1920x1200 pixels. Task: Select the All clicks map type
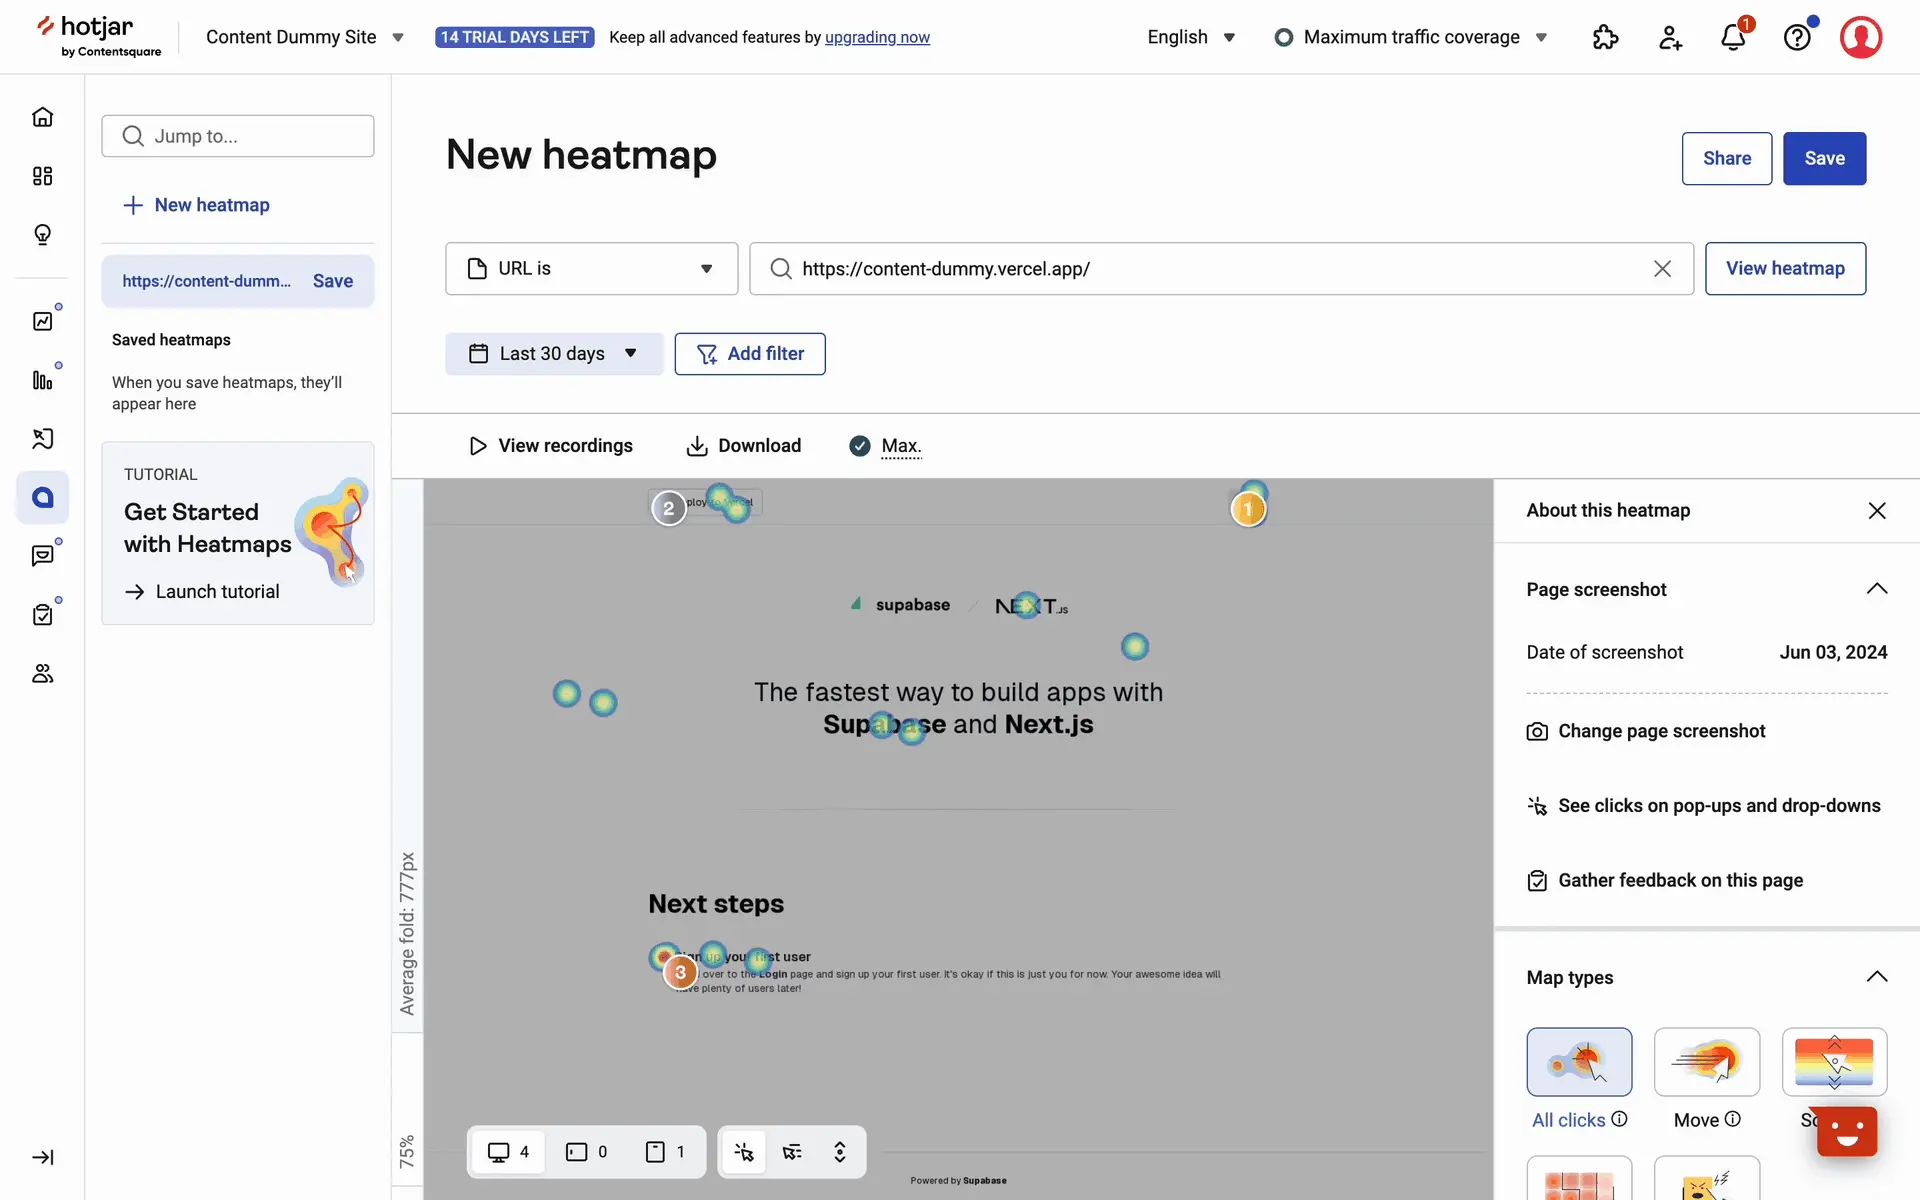(1579, 1062)
